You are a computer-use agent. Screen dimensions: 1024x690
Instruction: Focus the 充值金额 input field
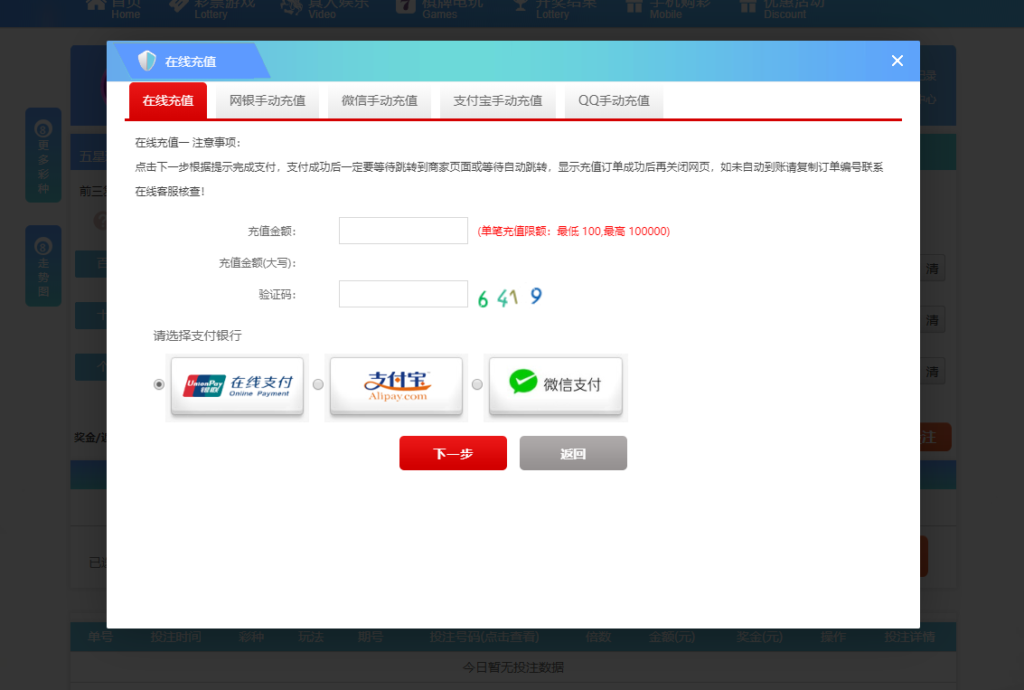pyautogui.click(x=403, y=231)
